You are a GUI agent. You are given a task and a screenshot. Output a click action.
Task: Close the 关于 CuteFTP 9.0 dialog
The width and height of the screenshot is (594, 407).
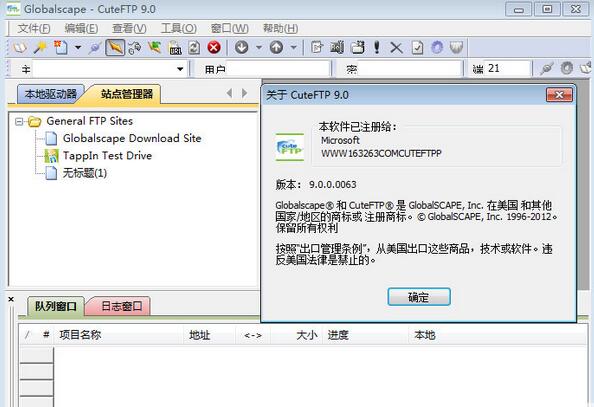(559, 95)
